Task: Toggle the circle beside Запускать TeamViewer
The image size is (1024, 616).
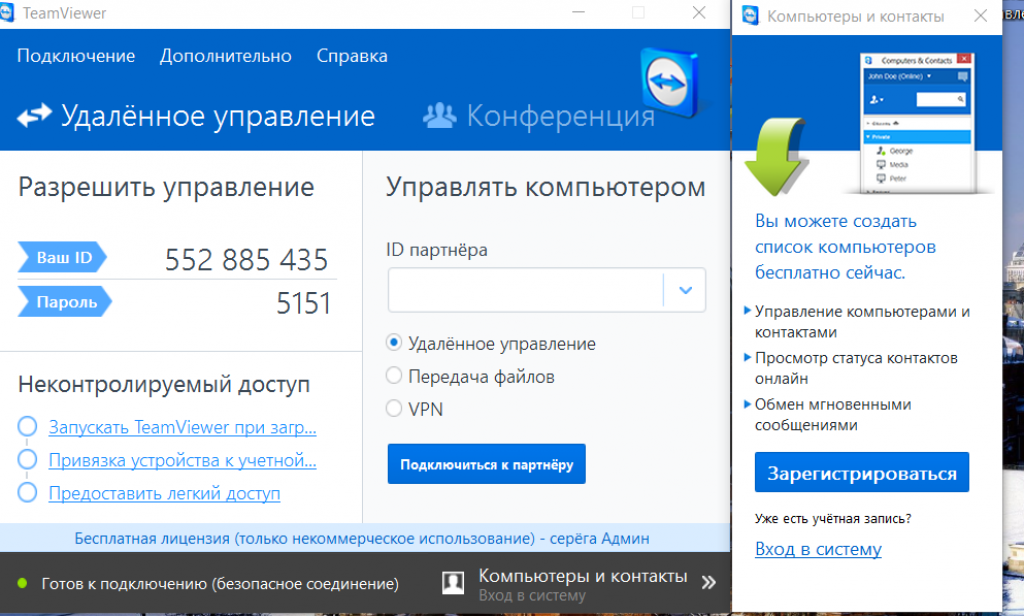Action: 27,427
